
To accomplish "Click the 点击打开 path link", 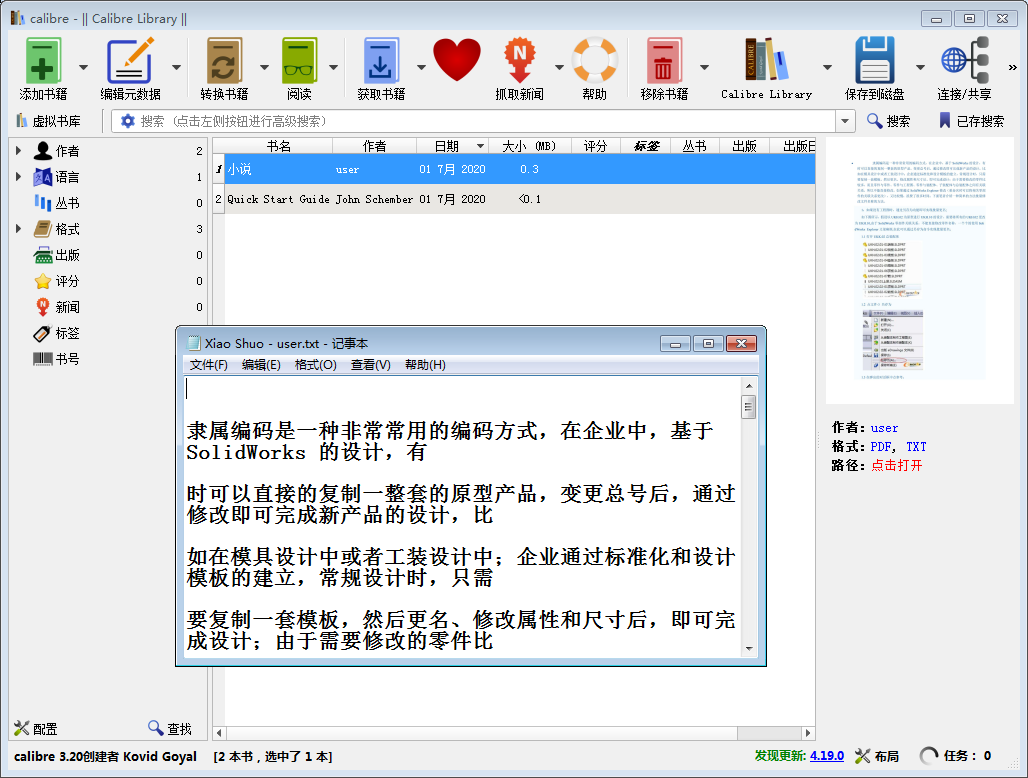I will click(897, 465).
